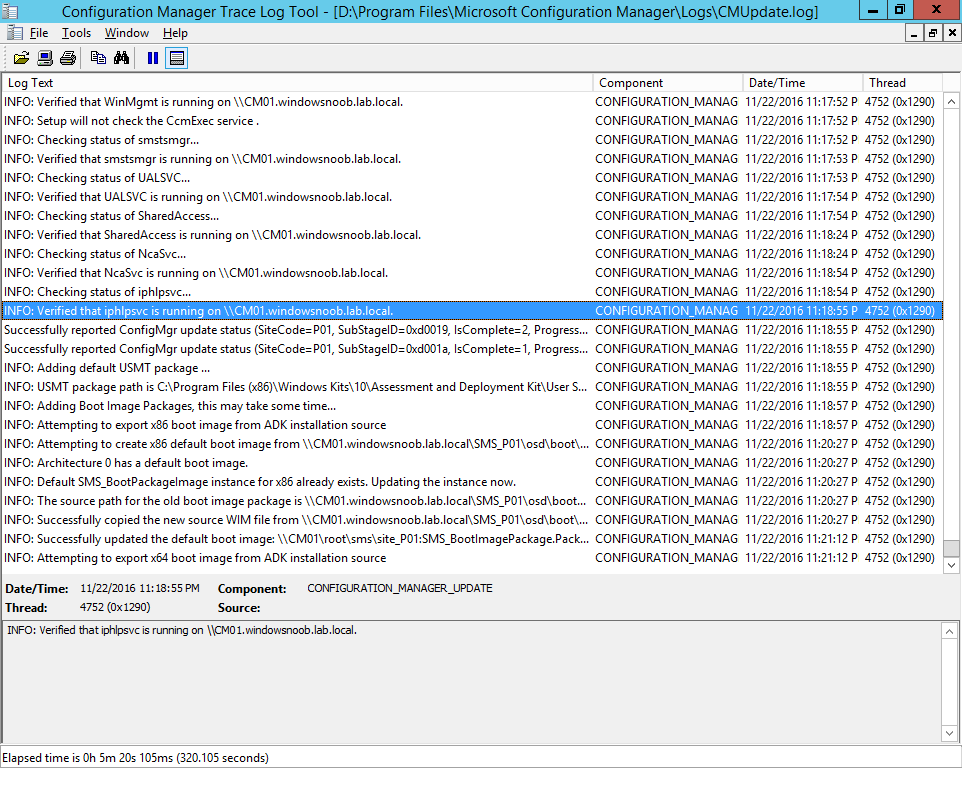This screenshot has width=962, height=799.
Task: Open the Help menu
Action: [x=175, y=33]
